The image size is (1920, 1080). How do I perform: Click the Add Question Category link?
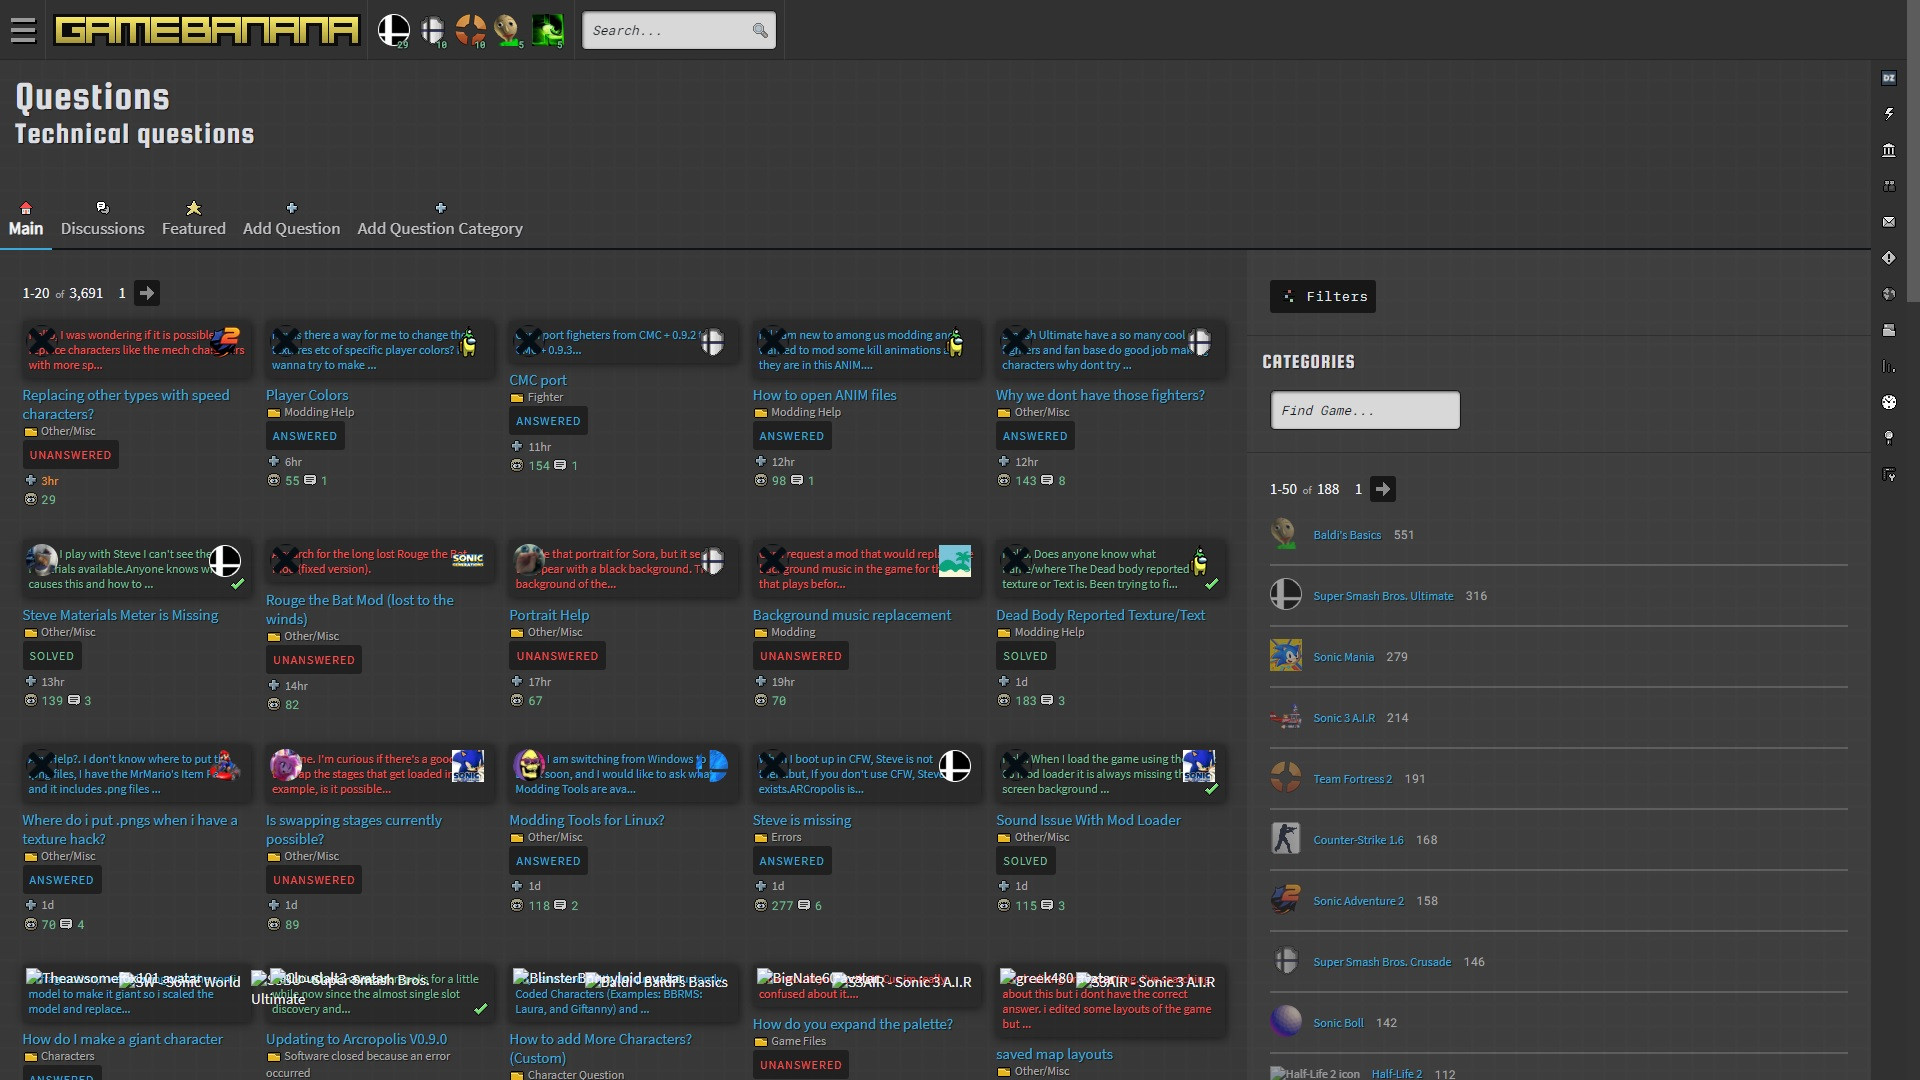(x=440, y=228)
